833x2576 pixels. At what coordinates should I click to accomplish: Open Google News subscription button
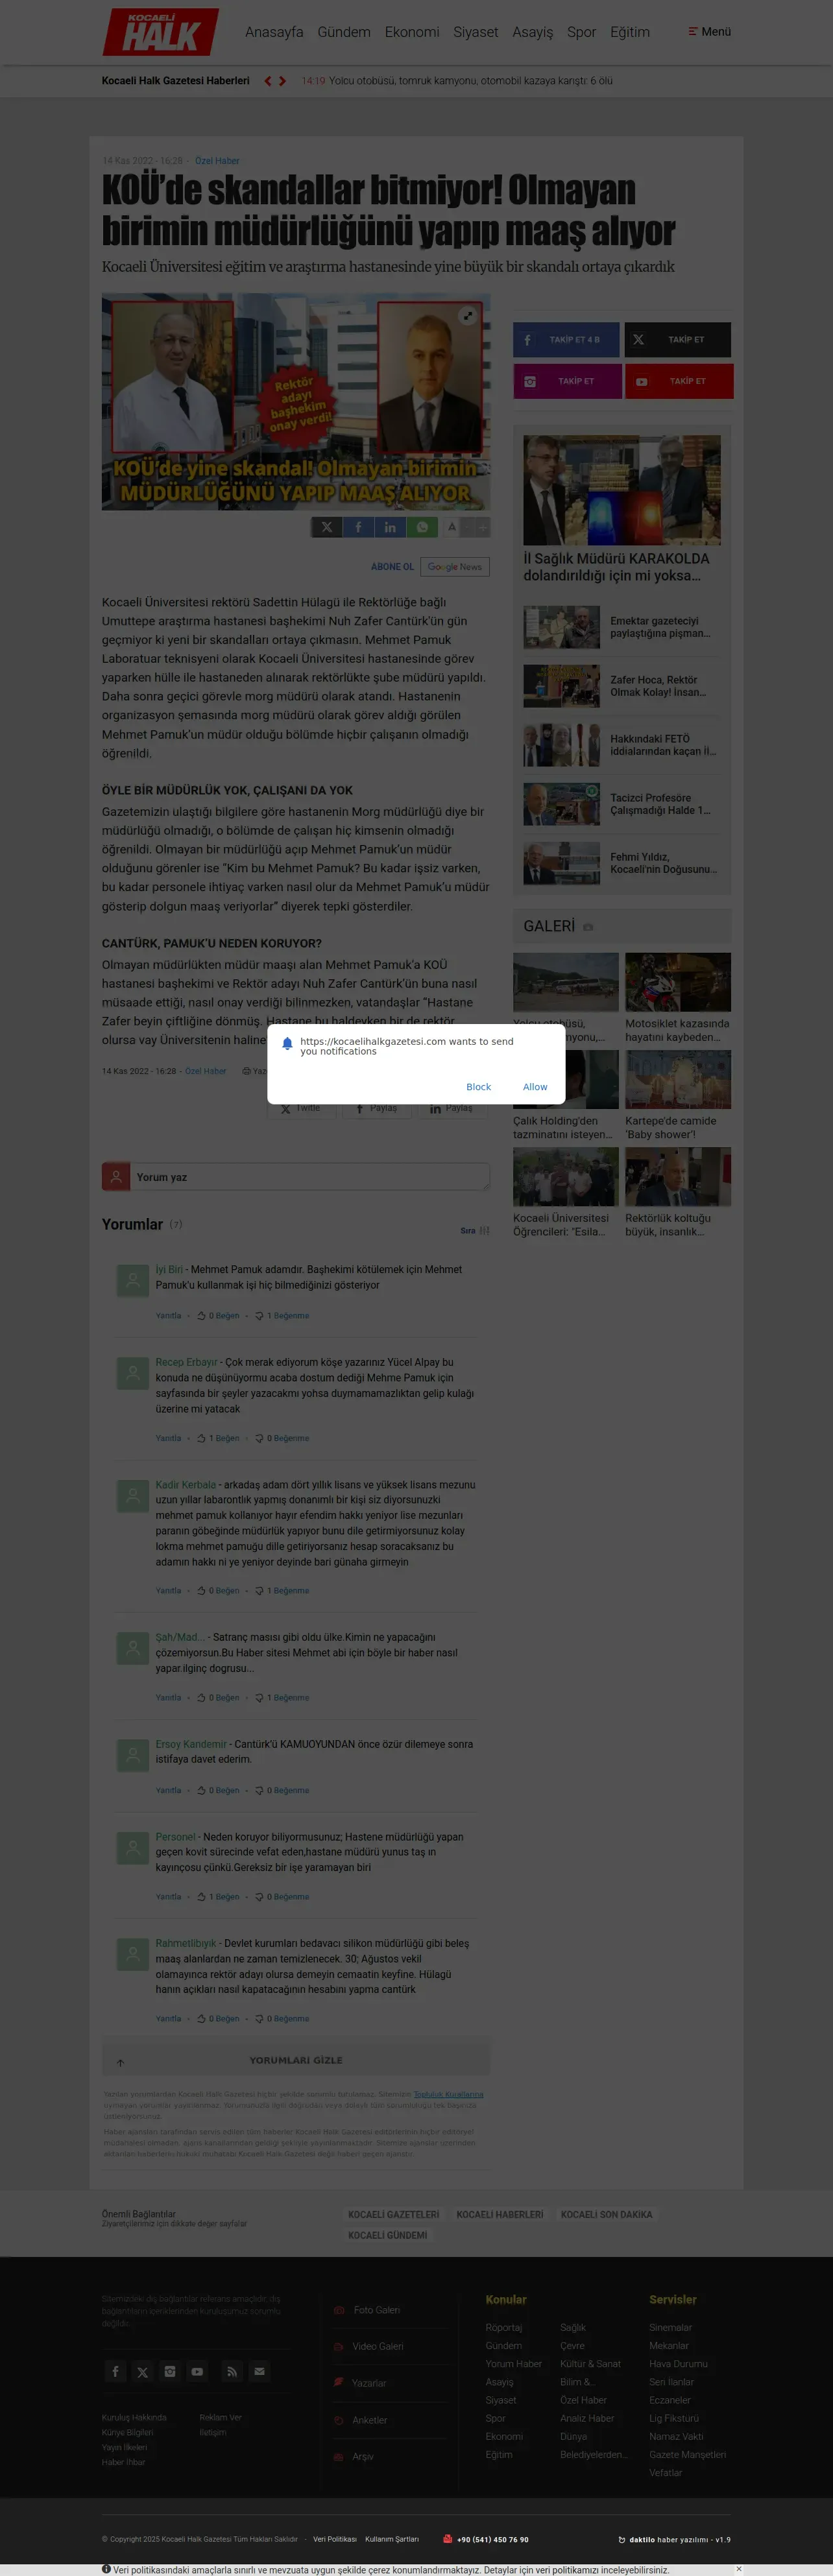pyautogui.click(x=455, y=567)
